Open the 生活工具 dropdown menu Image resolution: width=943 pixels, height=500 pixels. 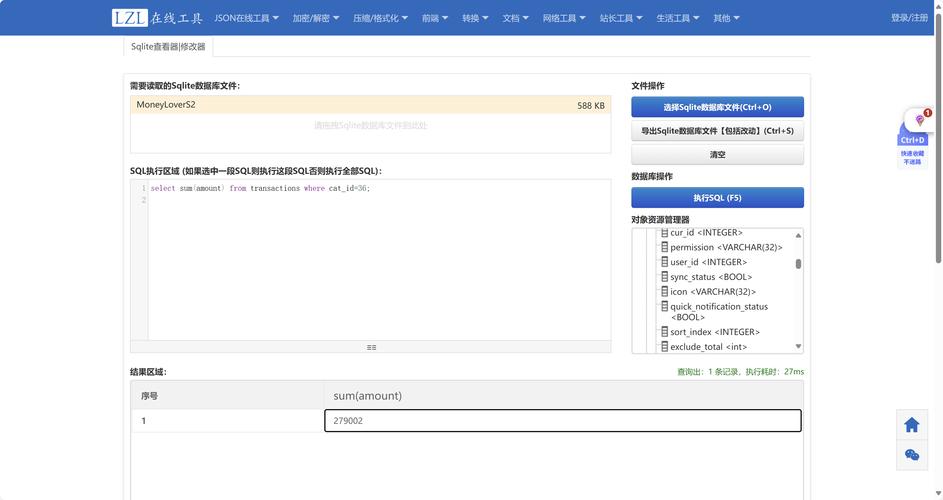pyautogui.click(x=677, y=18)
